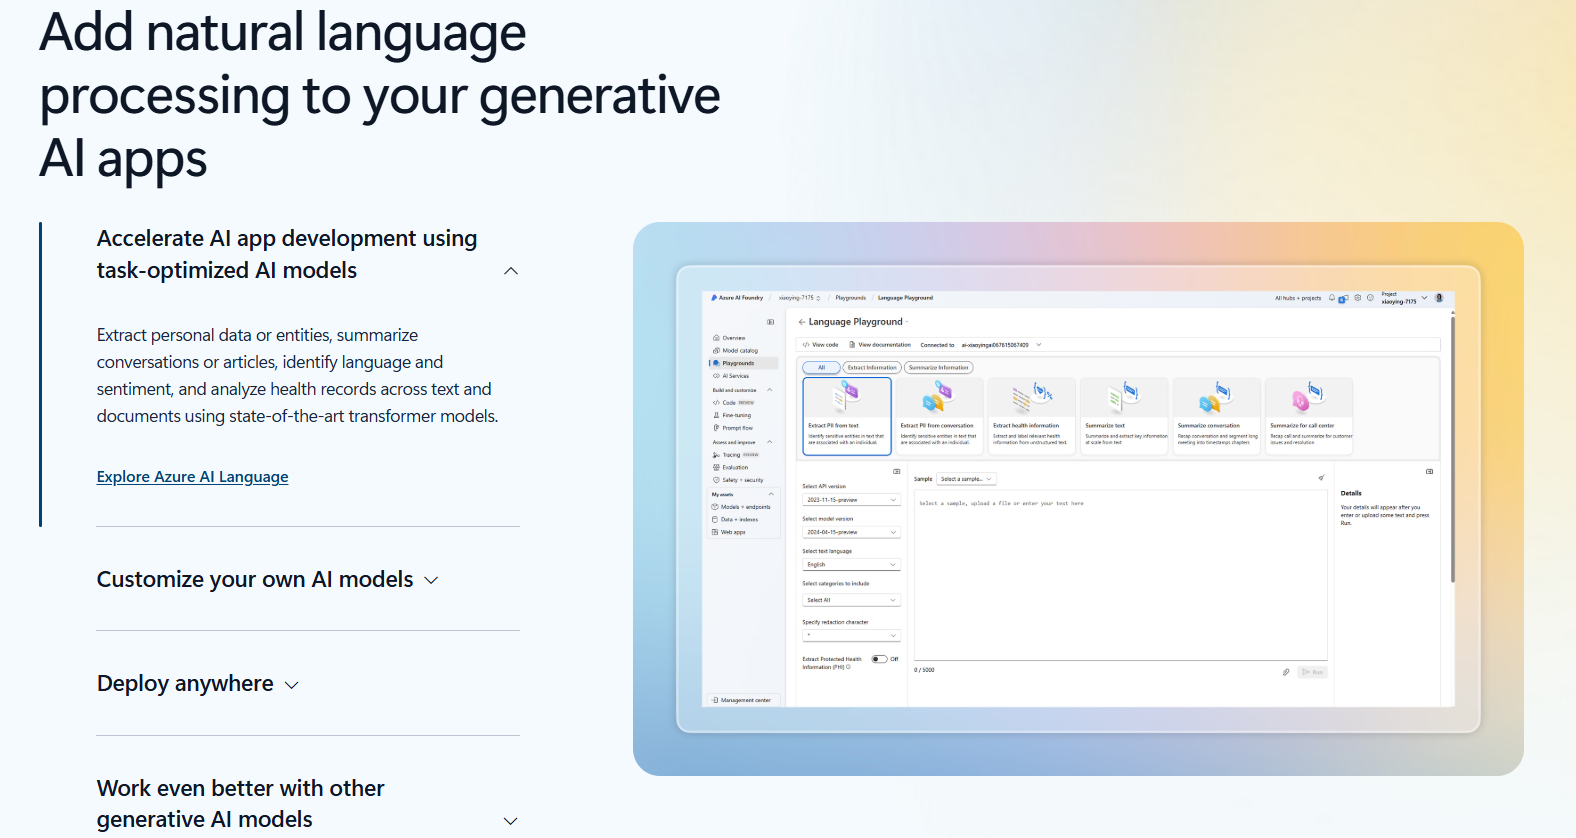
Task: Collapse the left sidebar using the panel icon
Action: click(770, 322)
